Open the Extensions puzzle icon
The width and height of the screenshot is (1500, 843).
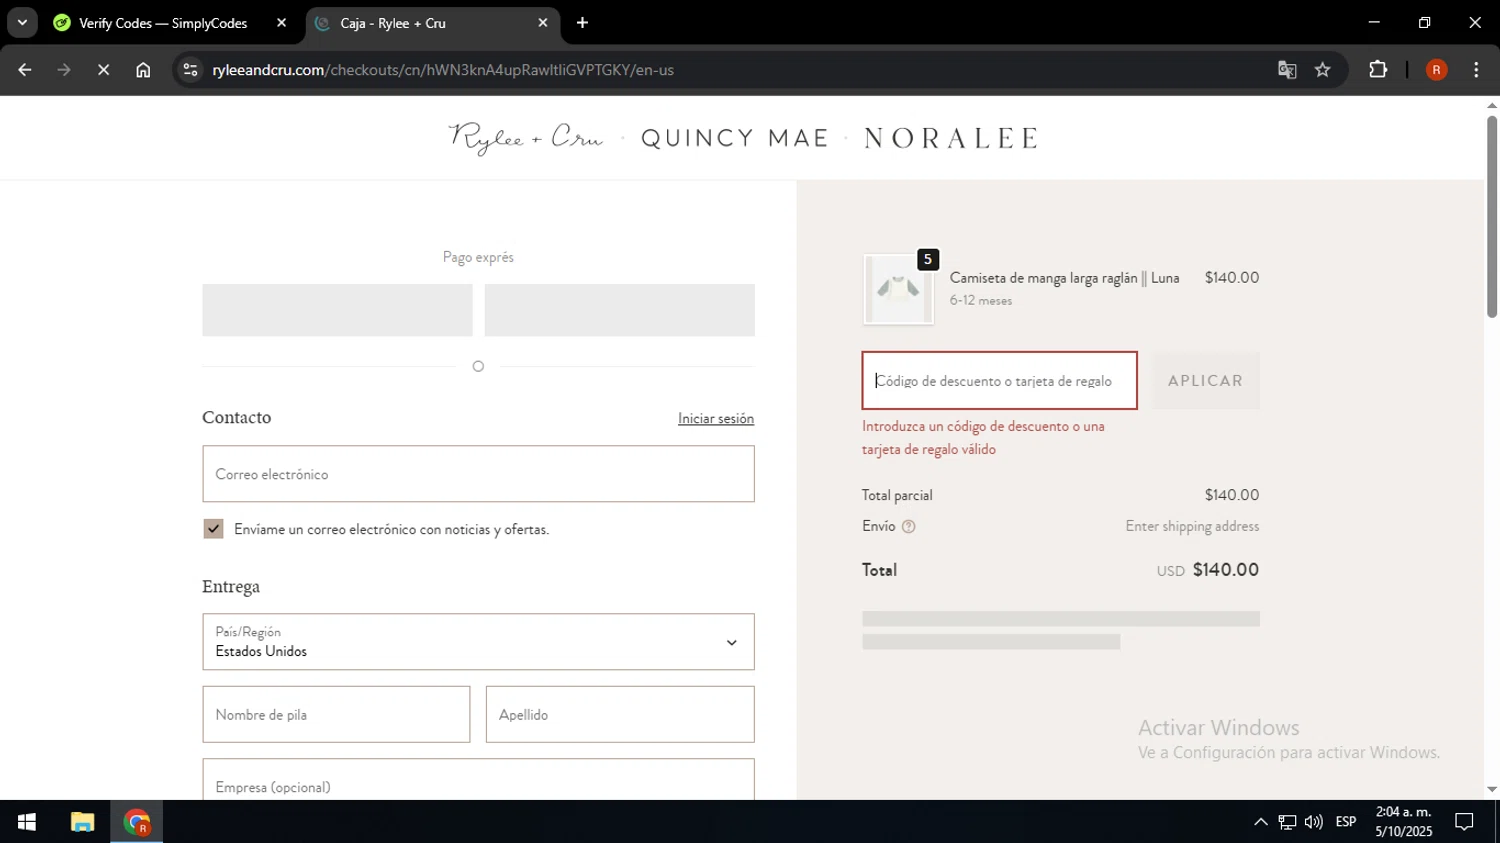pyautogui.click(x=1378, y=70)
